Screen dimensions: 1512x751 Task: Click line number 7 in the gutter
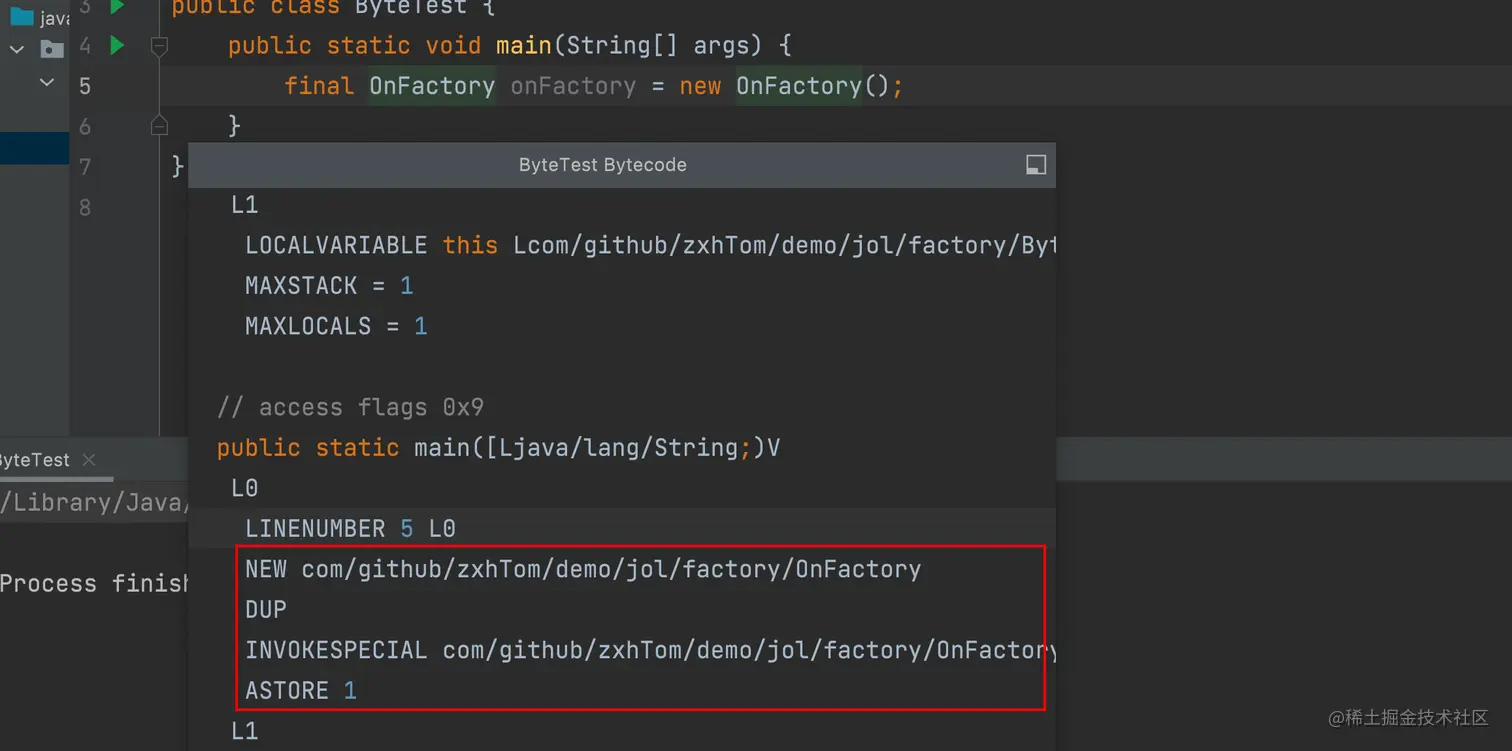tap(84, 166)
